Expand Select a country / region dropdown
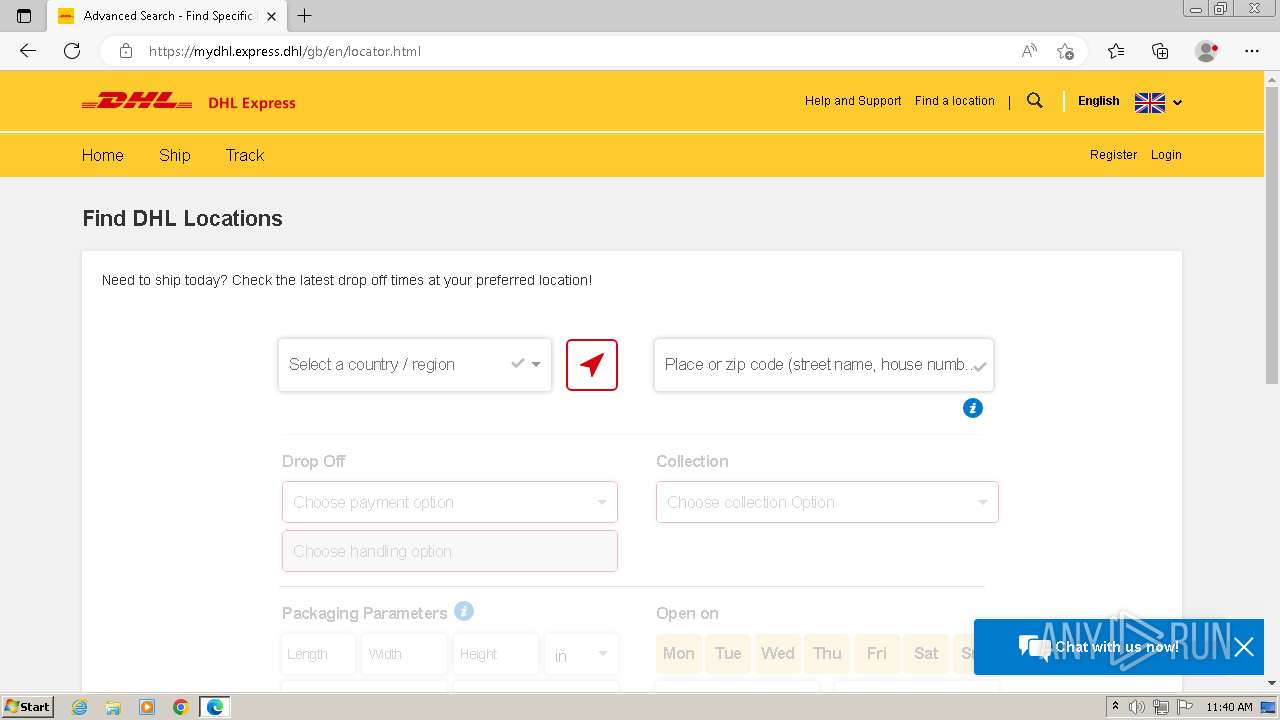The image size is (1280, 720). click(x=415, y=365)
